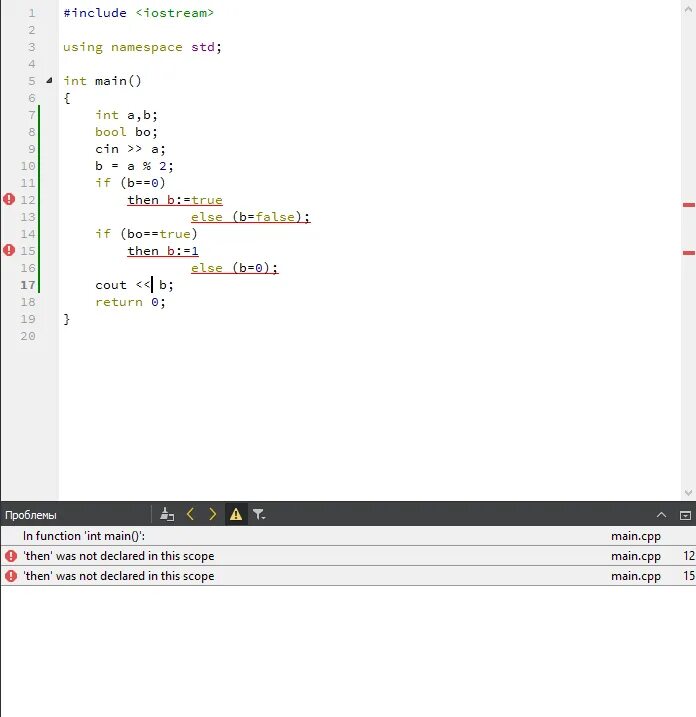Click the error icon beside the line 12 issue
Viewport: 696px width, 717px height.
[11, 556]
